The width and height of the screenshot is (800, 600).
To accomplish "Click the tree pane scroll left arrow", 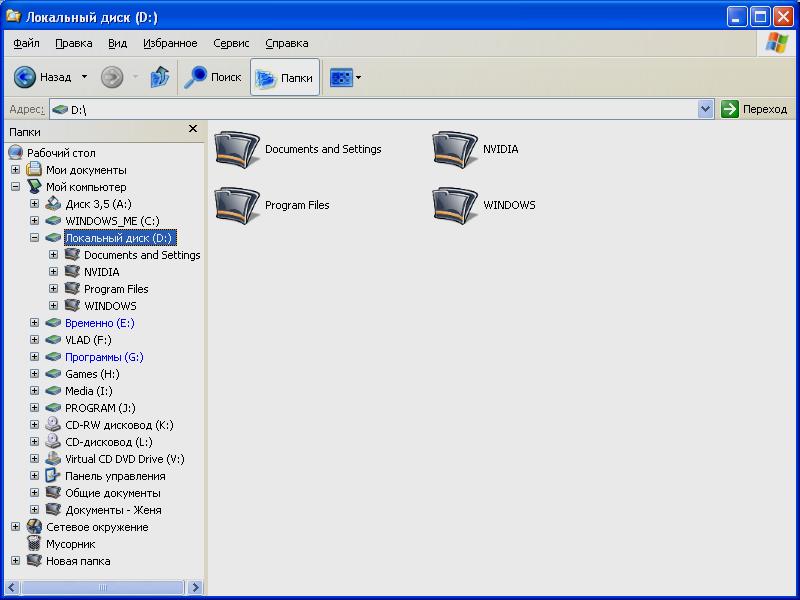I will (x=12, y=588).
